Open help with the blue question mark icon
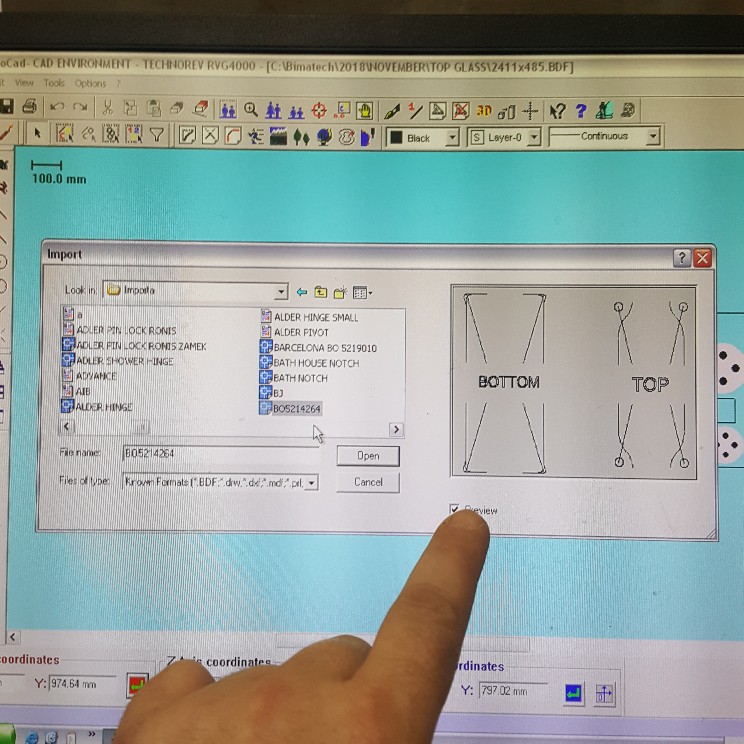The width and height of the screenshot is (744, 744). (x=580, y=110)
